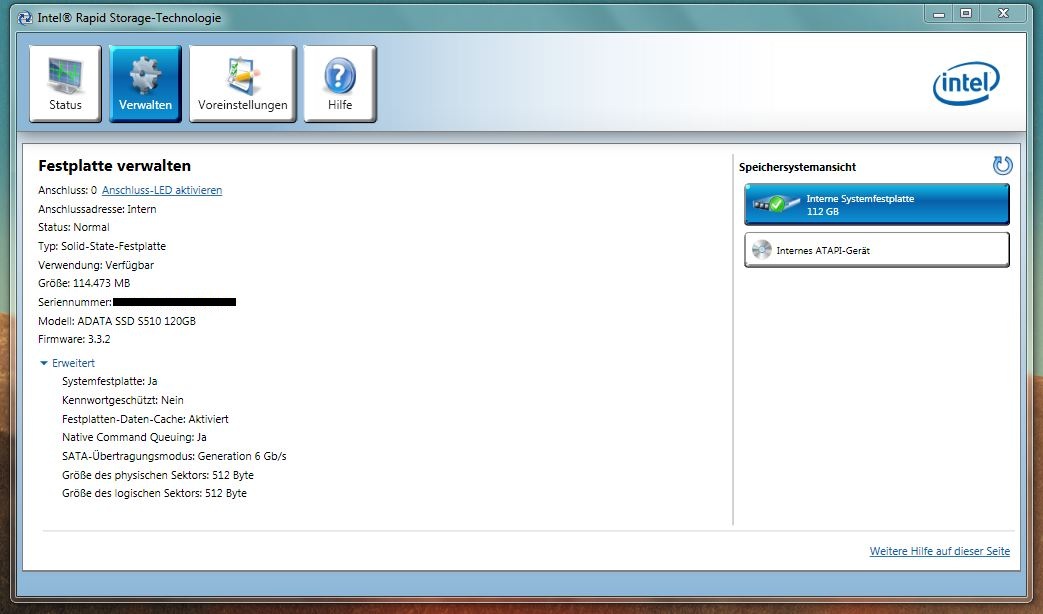This screenshot has height=614, width=1043.
Task: Select the Verwalten tab
Action: click(145, 84)
